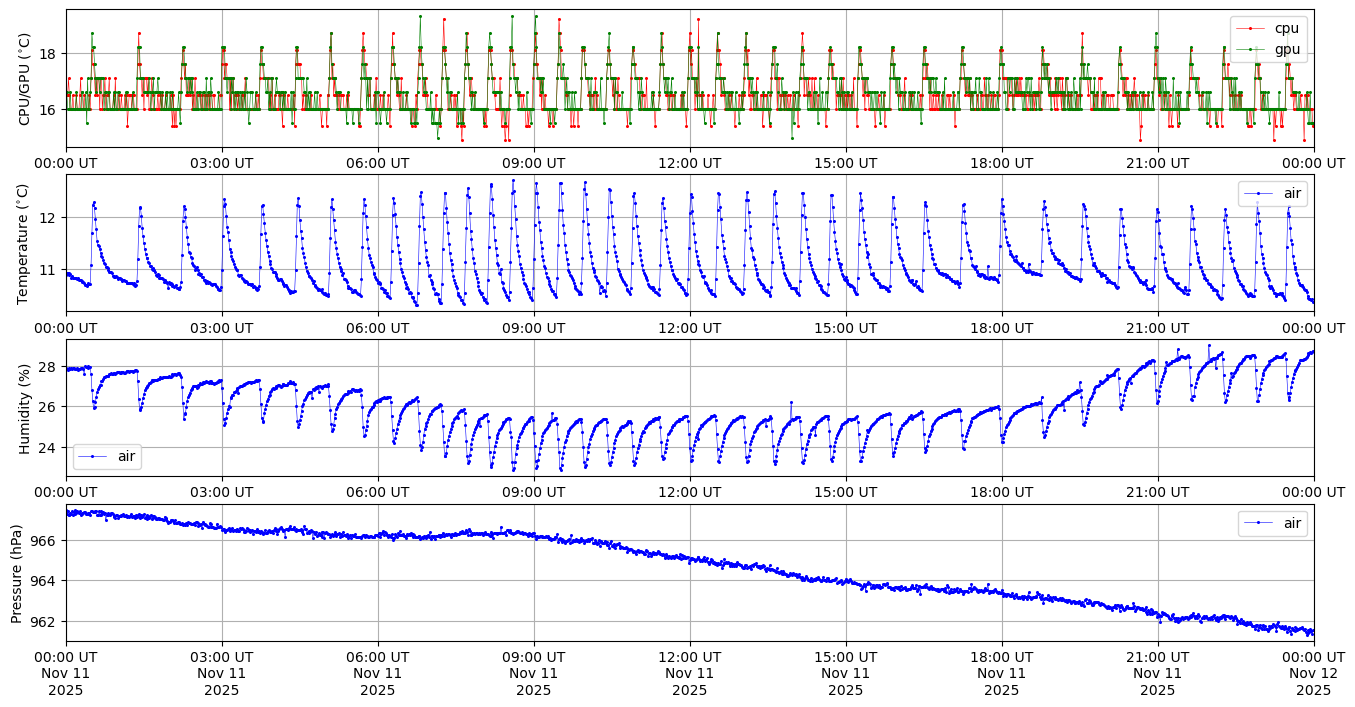Click the green gpu legend marker
The width and height of the screenshot is (1355, 707).
pos(1248,48)
